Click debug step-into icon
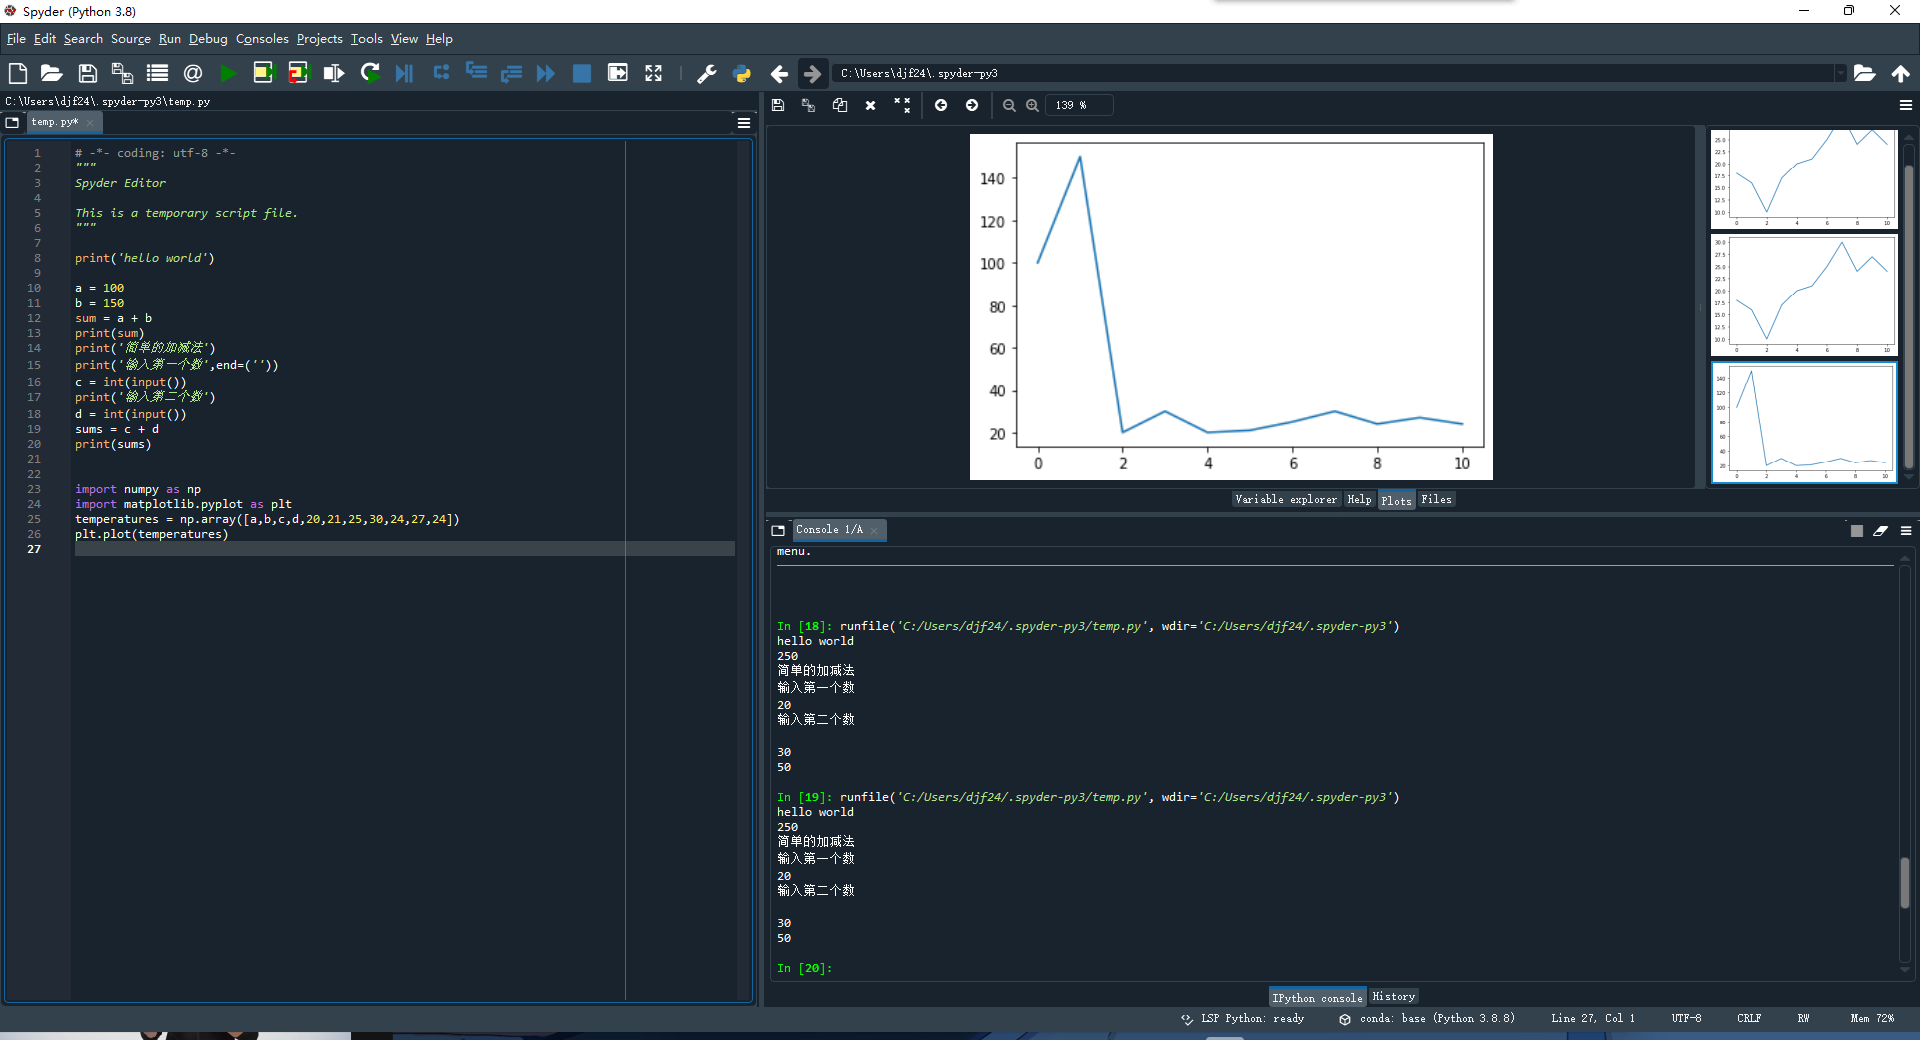This screenshot has height=1040, width=1920. coord(476,73)
